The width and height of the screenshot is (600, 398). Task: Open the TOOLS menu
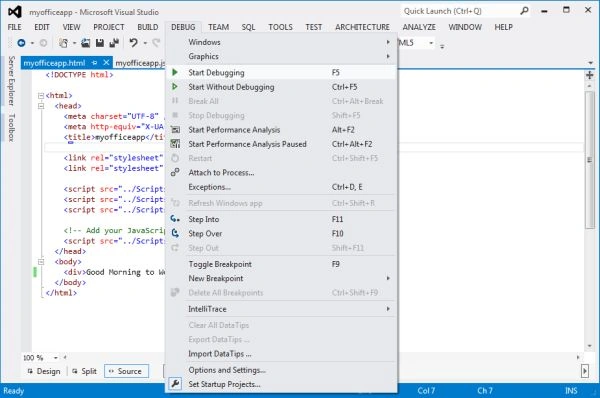[280, 27]
